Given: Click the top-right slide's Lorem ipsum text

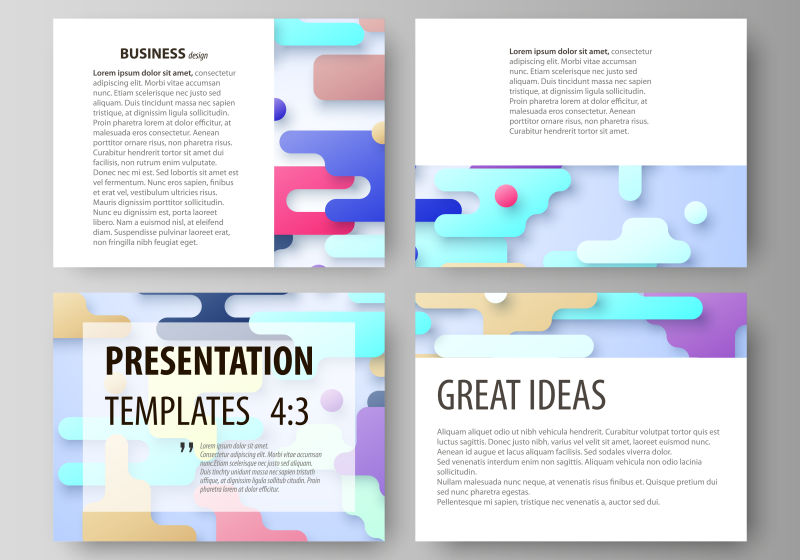Looking at the screenshot, I should 580,90.
